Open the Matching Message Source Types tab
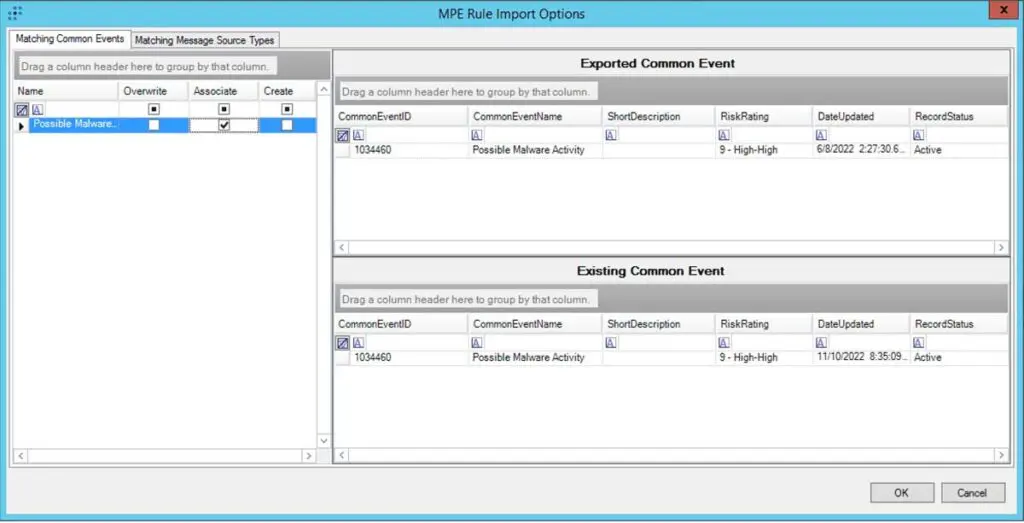This screenshot has height=523, width=1024. [204, 40]
